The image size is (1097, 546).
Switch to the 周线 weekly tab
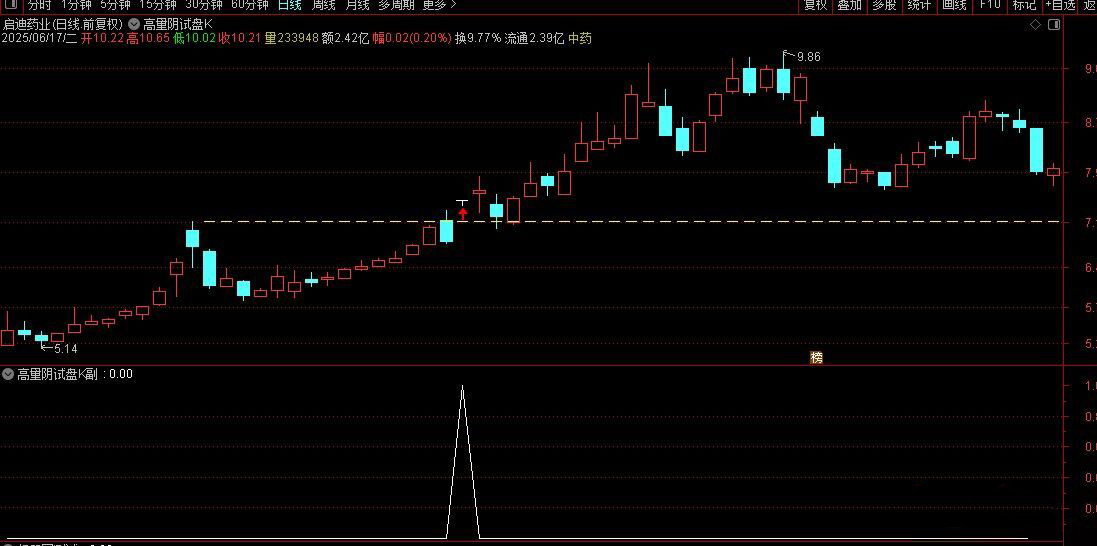323,5
